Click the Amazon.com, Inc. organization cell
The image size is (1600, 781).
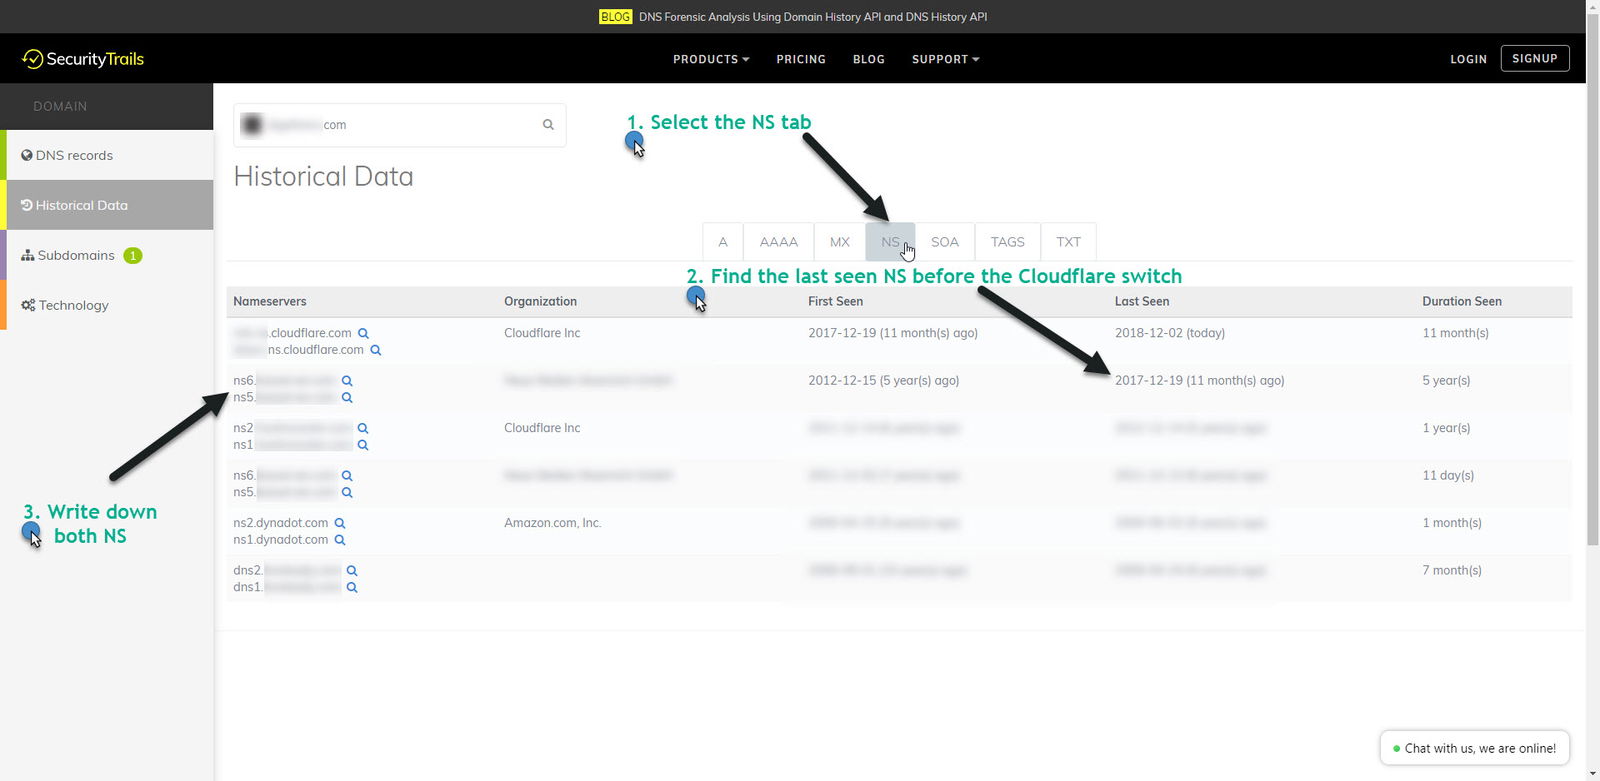[x=553, y=523]
